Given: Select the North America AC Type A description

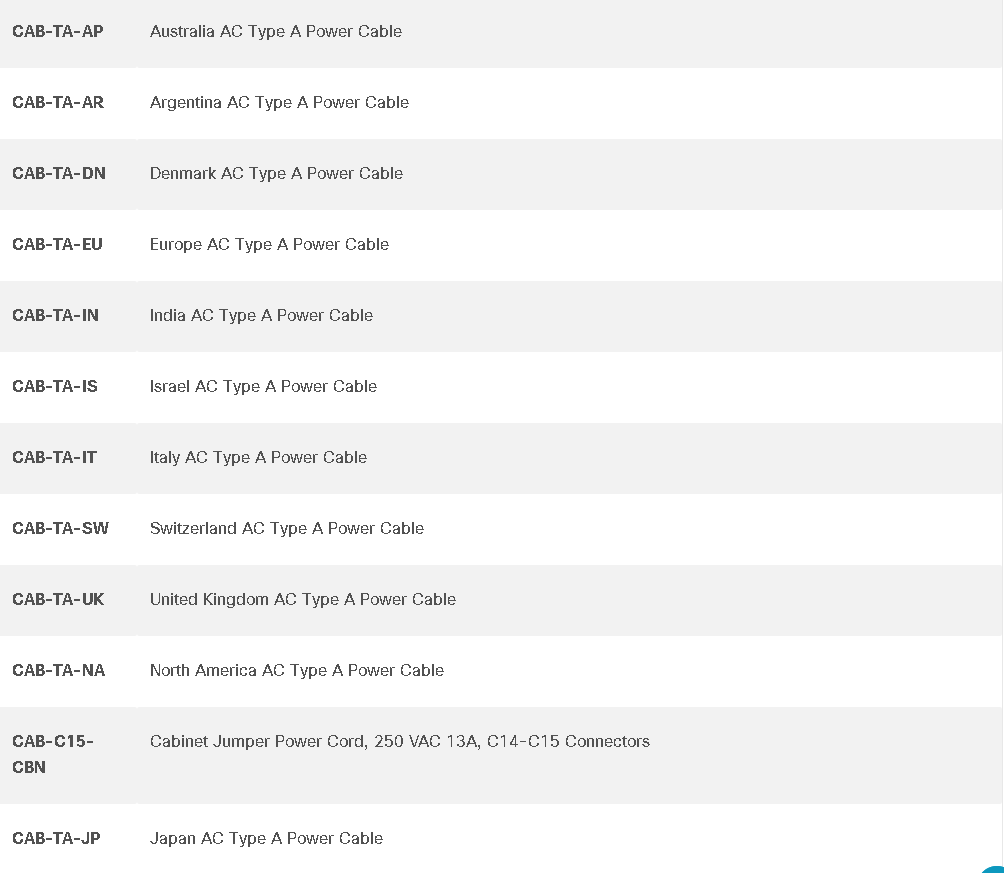Looking at the screenshot, I should [x=297, y=671].
